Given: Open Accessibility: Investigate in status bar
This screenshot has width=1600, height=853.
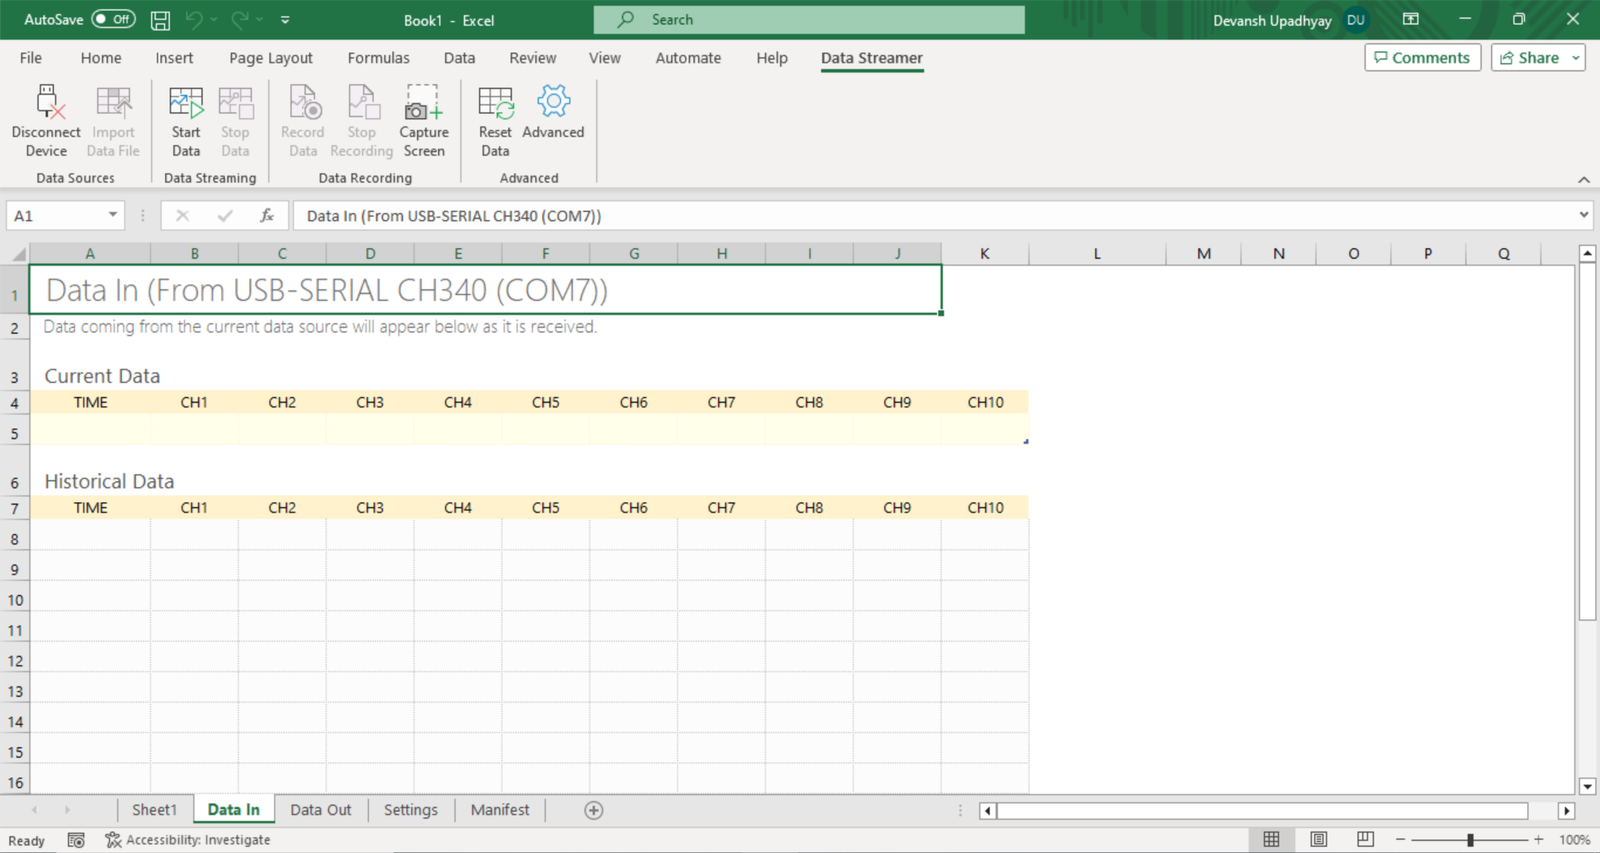Looking at the screenshot, I should tap(188, 840).
